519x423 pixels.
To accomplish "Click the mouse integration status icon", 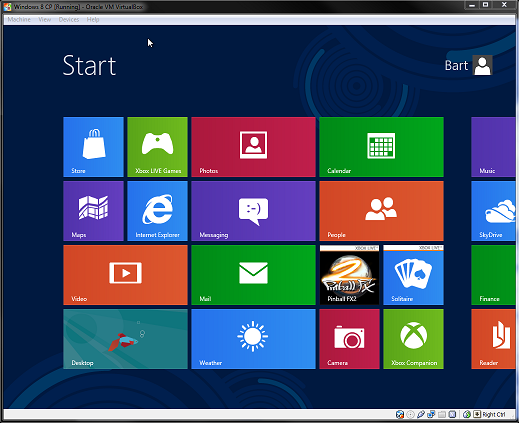I will tap(467, 414).
